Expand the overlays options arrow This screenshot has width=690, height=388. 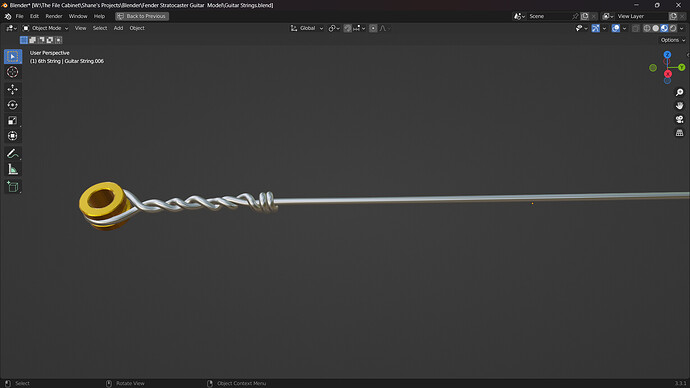624,28
